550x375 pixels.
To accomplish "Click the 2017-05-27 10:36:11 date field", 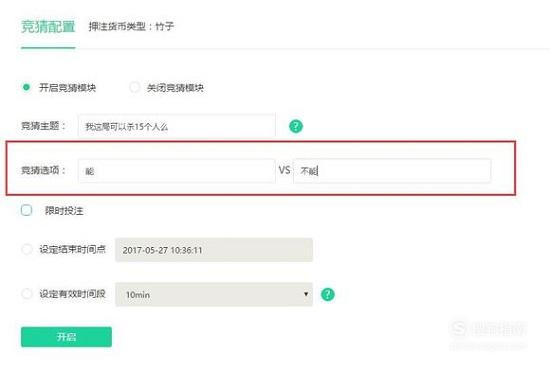I will click(x=214, y=250).
